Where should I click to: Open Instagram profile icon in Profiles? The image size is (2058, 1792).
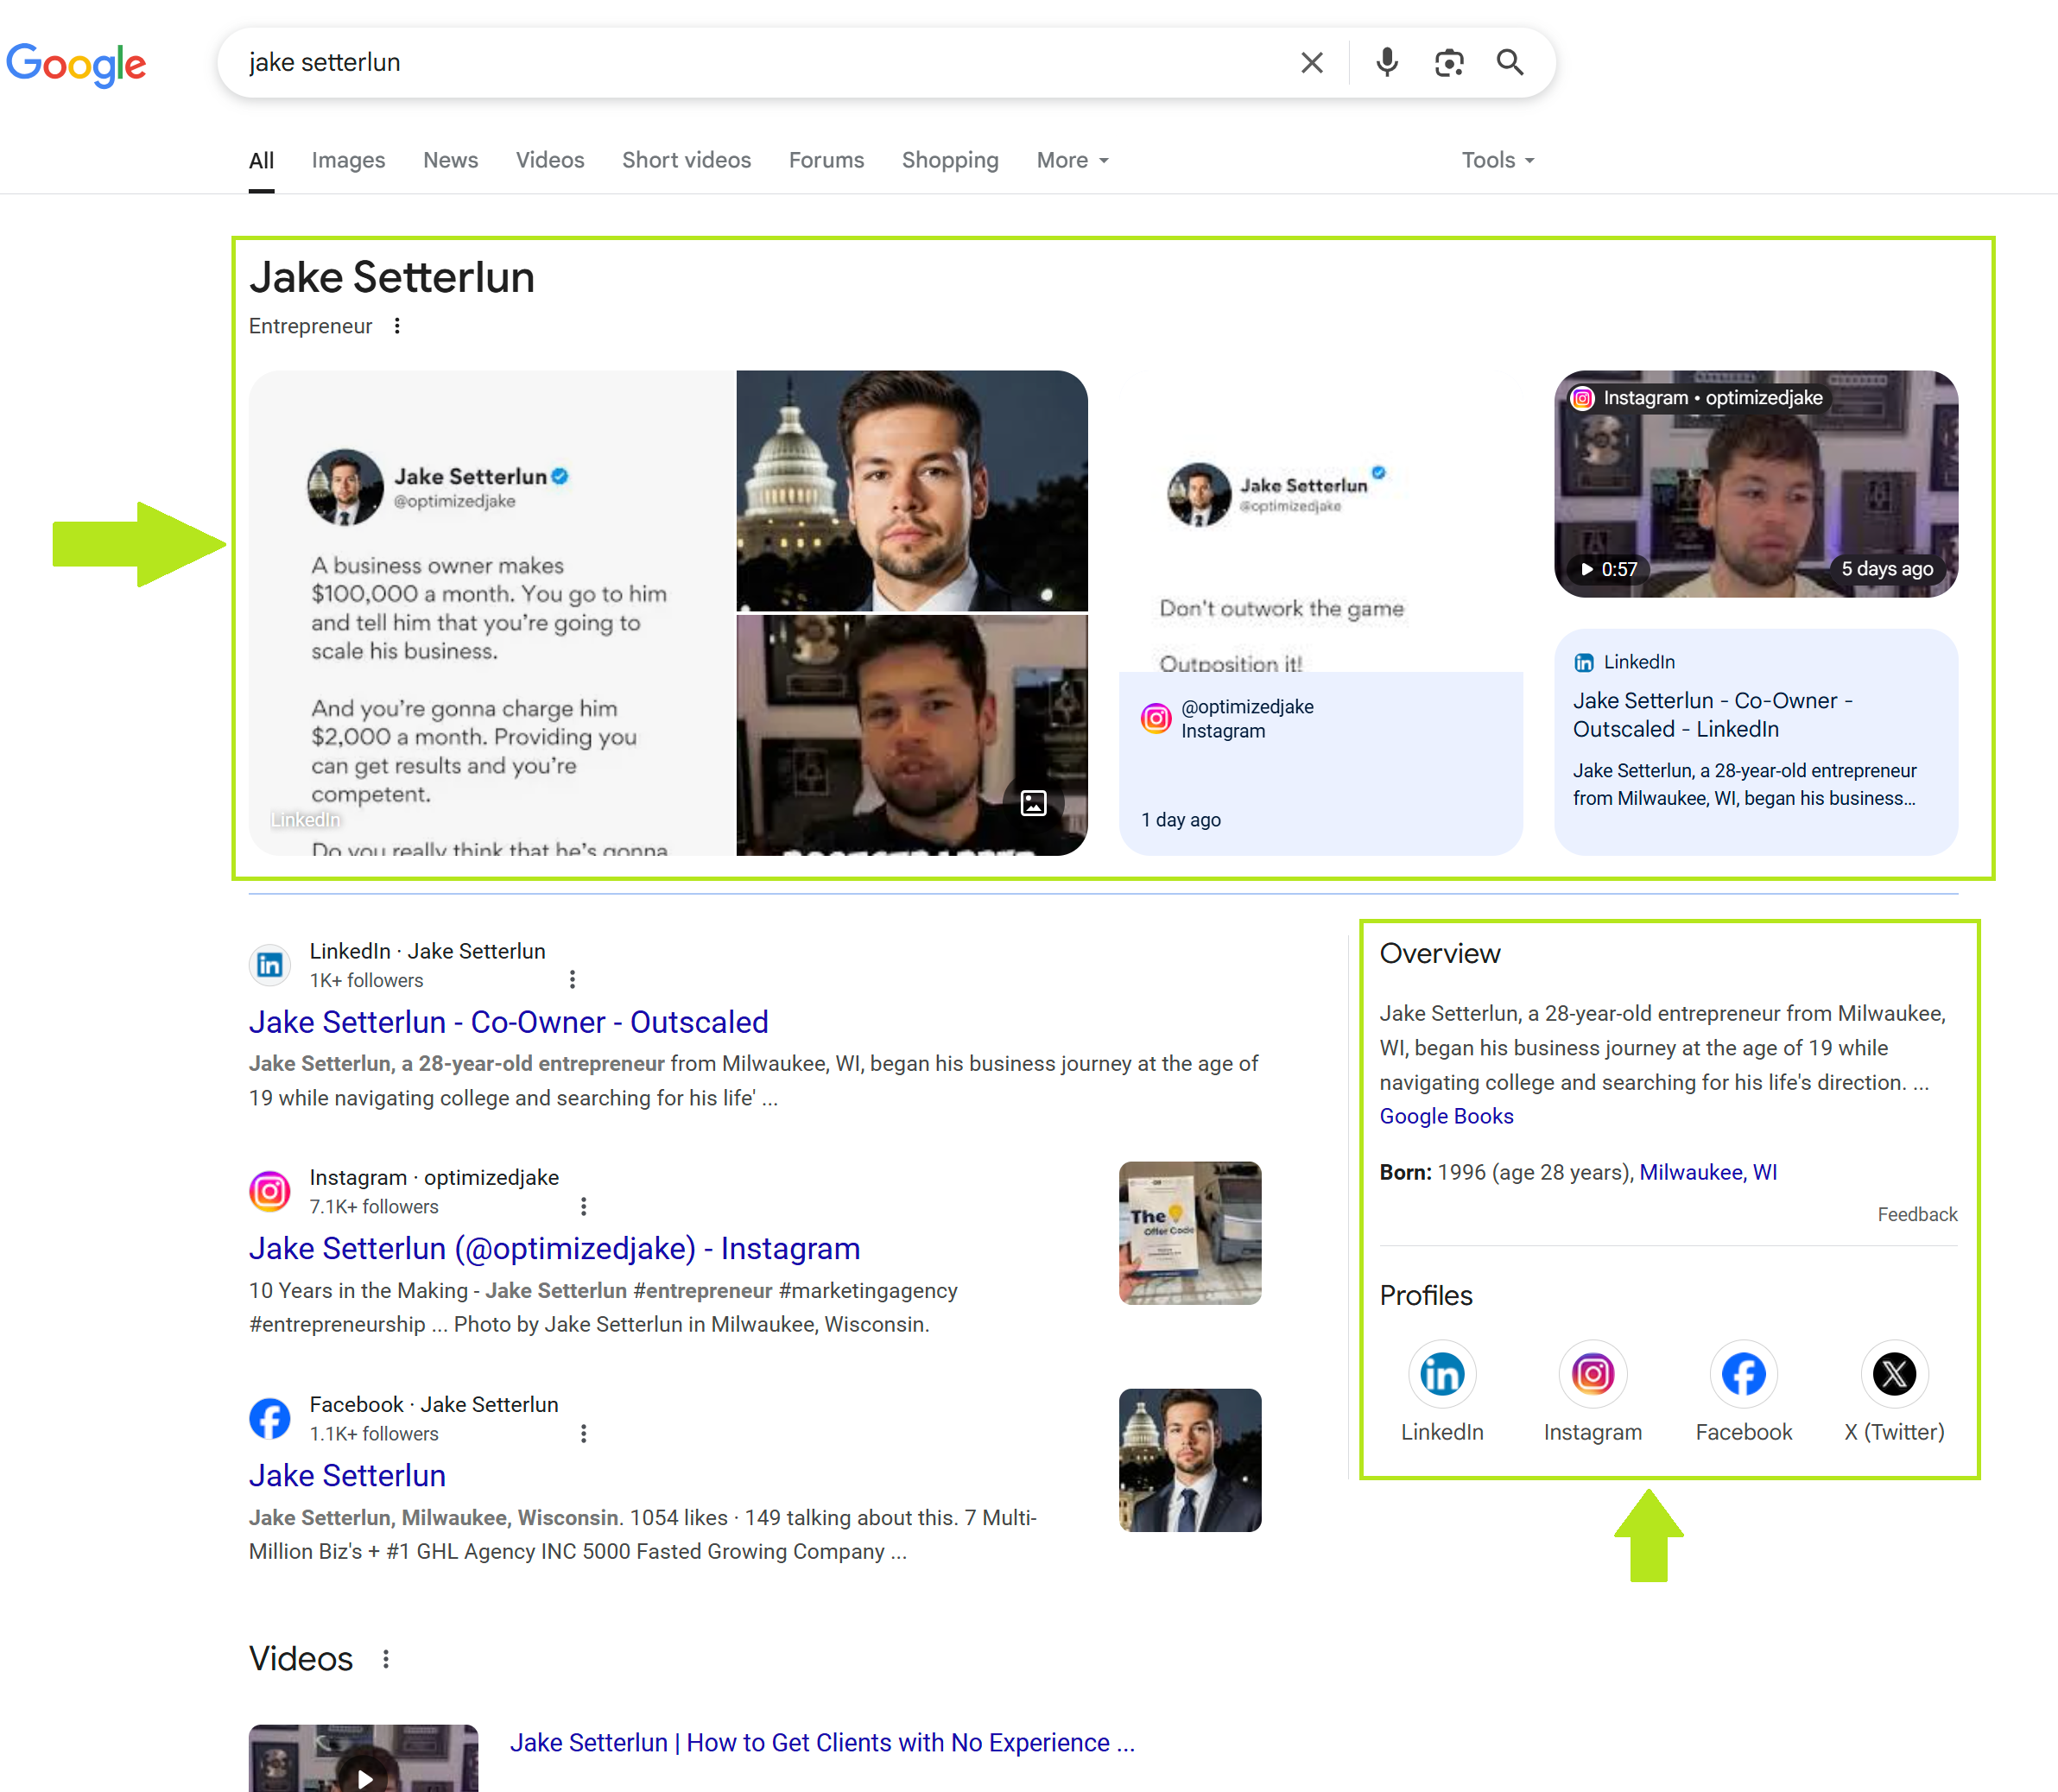tap(1592, 1374)
